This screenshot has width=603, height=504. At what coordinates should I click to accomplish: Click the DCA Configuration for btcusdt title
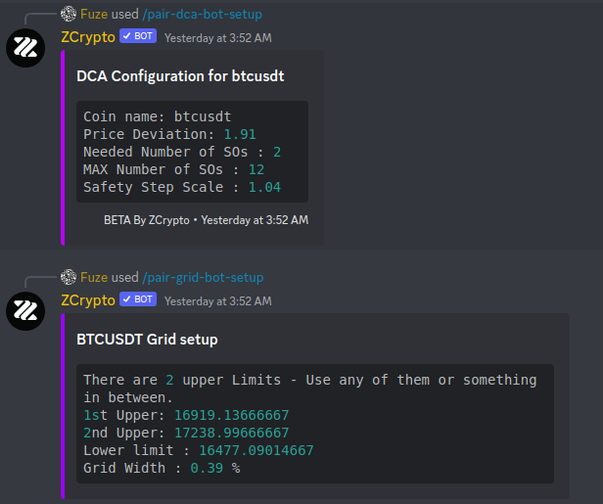tap(180, 76)
